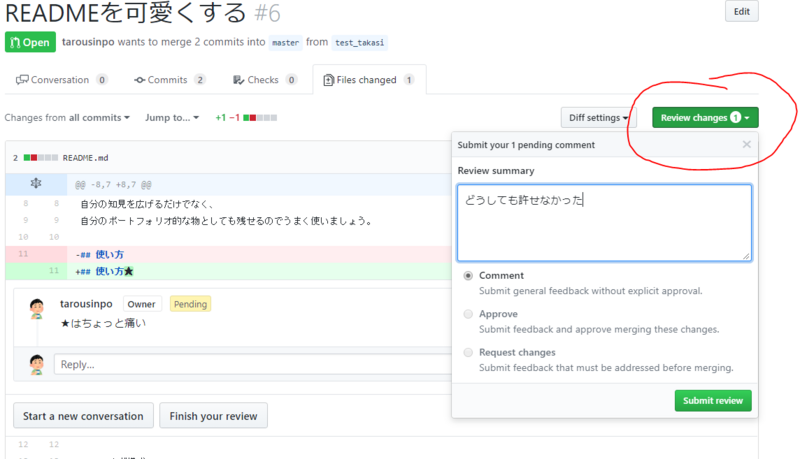Click the Submit review button
The height and width of the screenshot is (459, 800).
pyautogui.click(x=713, y=400)
